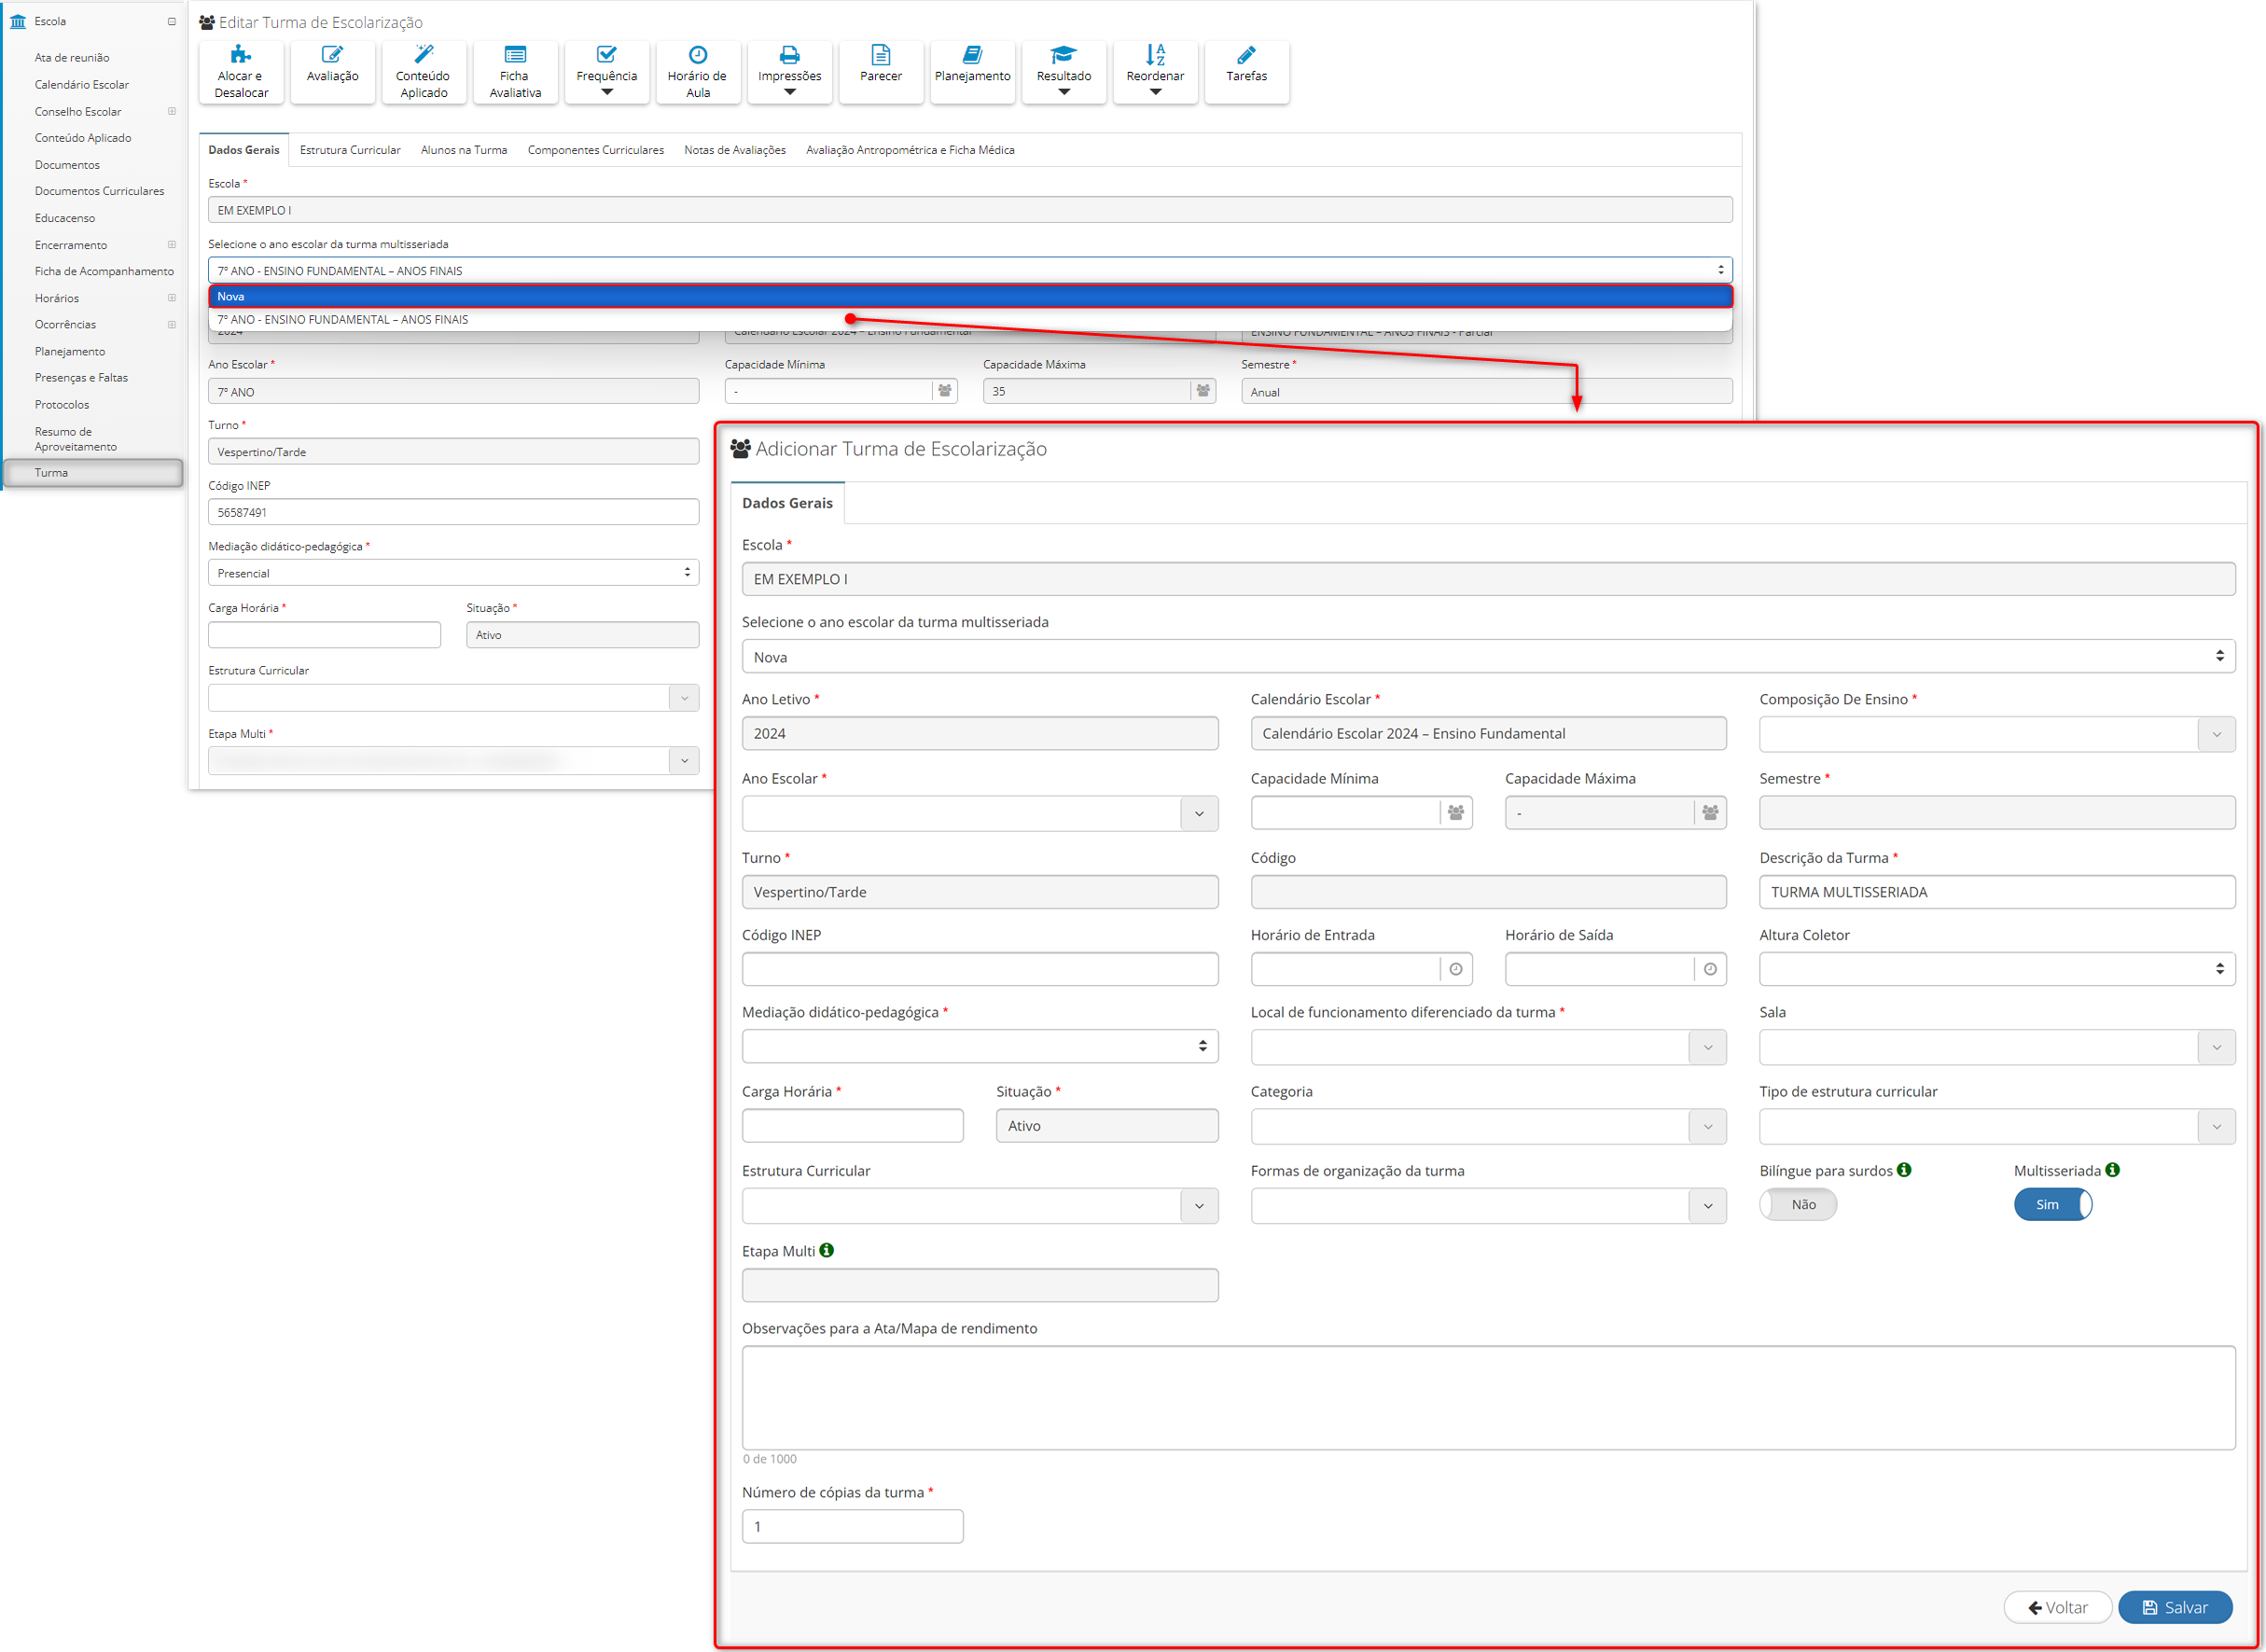The image size is (2266, 1652).
Task: Open Composição De Ensino dropdown
Action: 1997,734
